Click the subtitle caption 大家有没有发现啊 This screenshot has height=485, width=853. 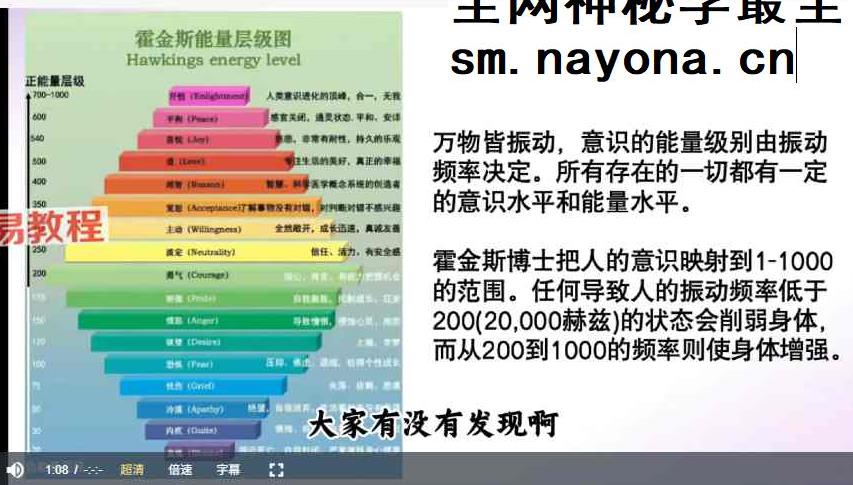[433, 424]
